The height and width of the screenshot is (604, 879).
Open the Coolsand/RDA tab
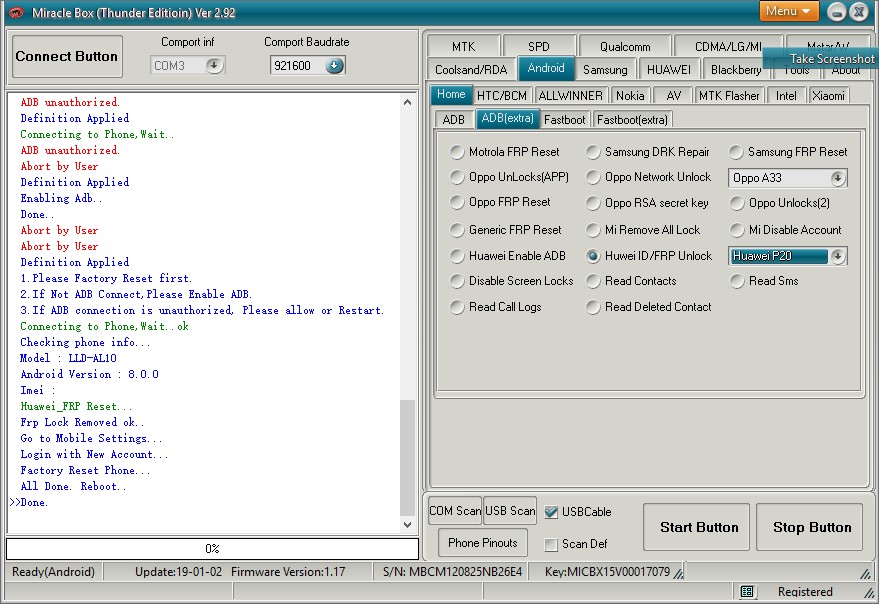tap(471, 70)
